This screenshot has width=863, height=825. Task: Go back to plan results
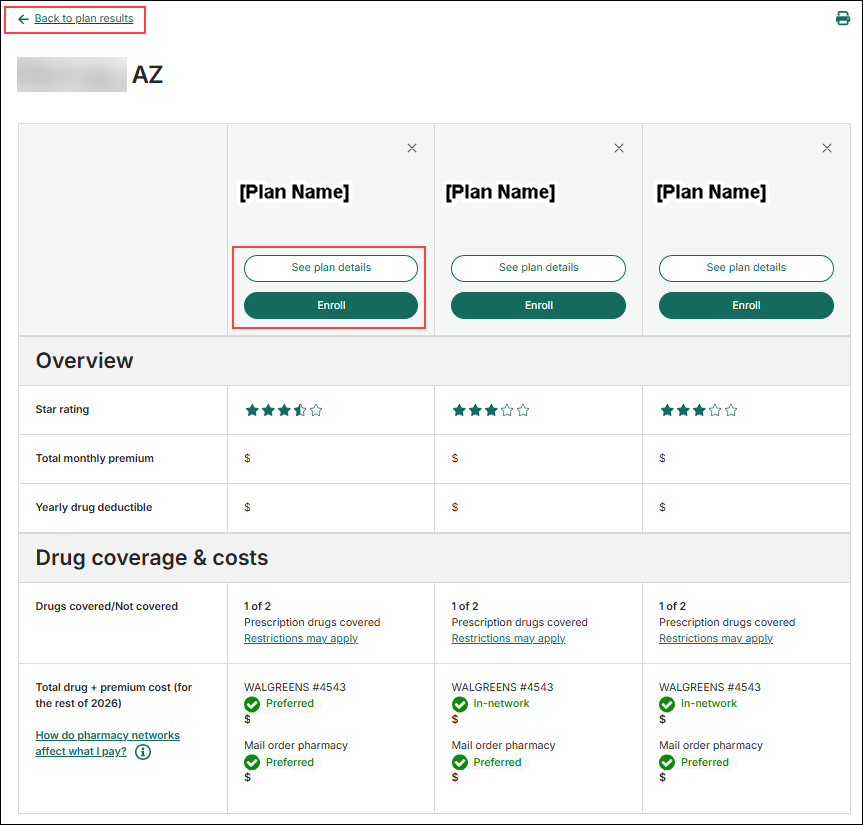84,18
